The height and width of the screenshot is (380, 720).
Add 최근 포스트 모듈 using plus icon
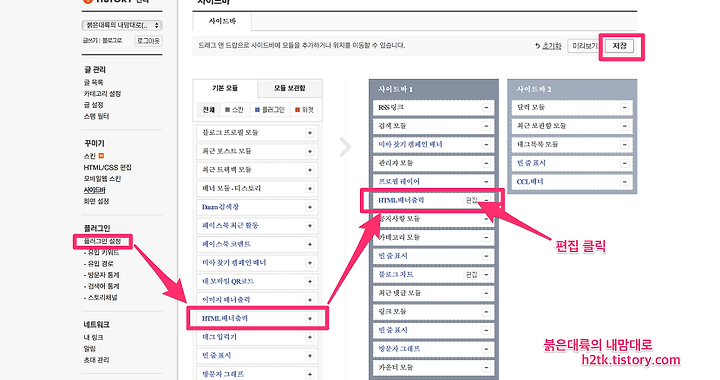point(310,151)
